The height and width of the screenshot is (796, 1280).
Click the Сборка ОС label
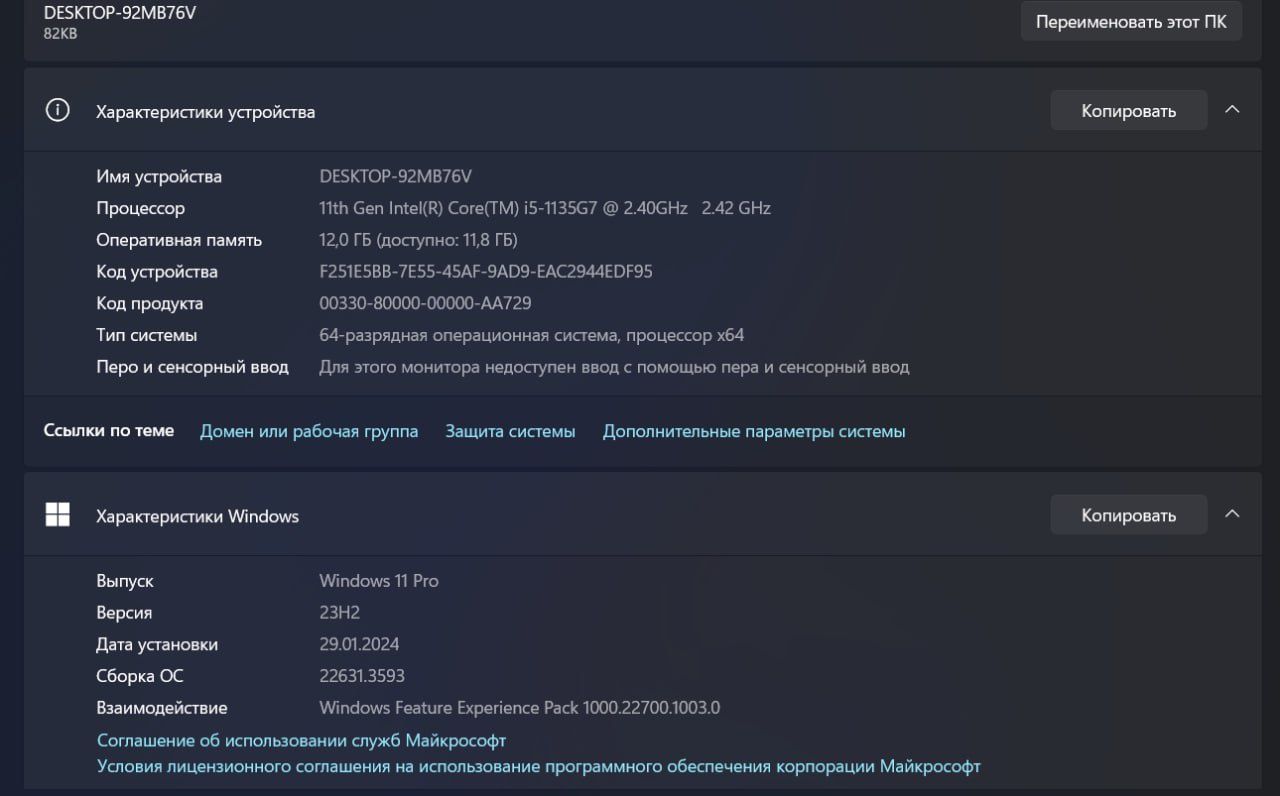pos(140,676)
